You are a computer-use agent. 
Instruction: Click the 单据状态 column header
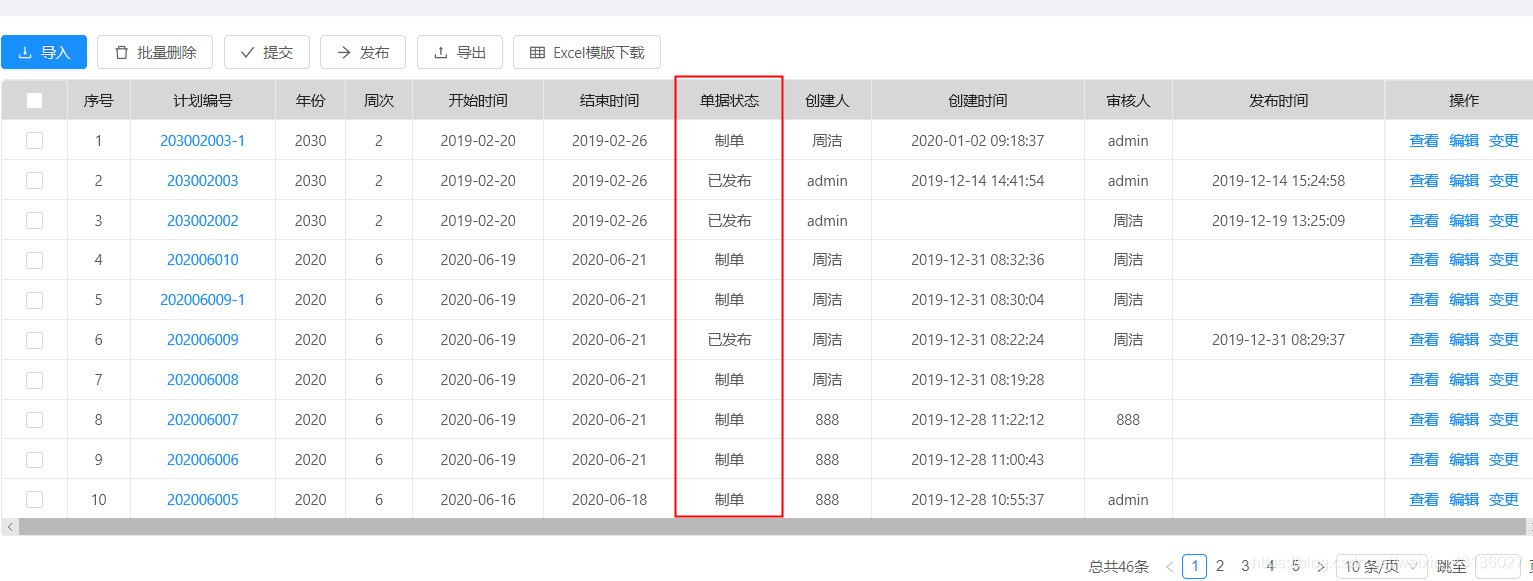click(x=729, y=100)
